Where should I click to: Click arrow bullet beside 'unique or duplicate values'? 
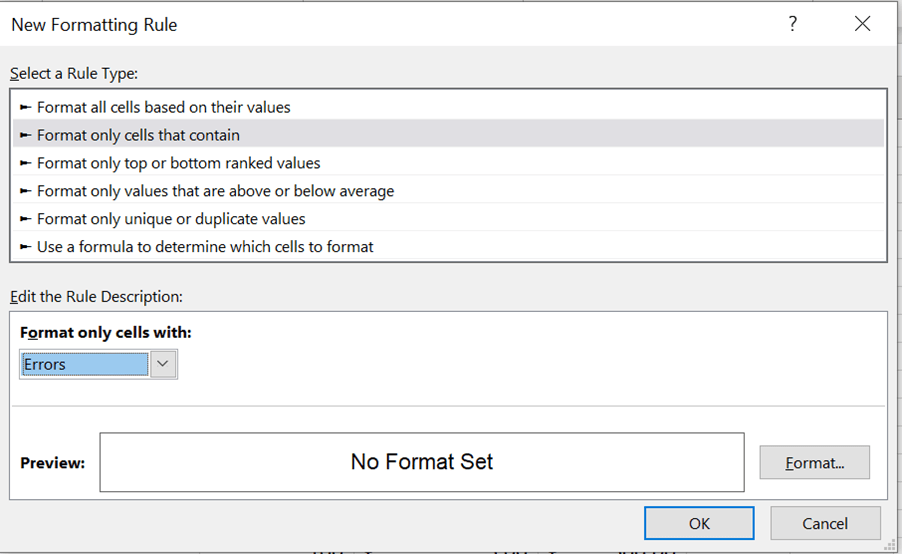pyautogui.click(x=26, y=219)
